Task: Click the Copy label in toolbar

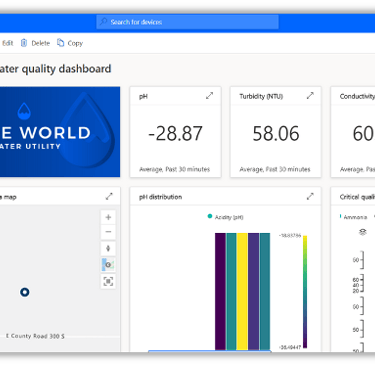Action: (75, 43)
